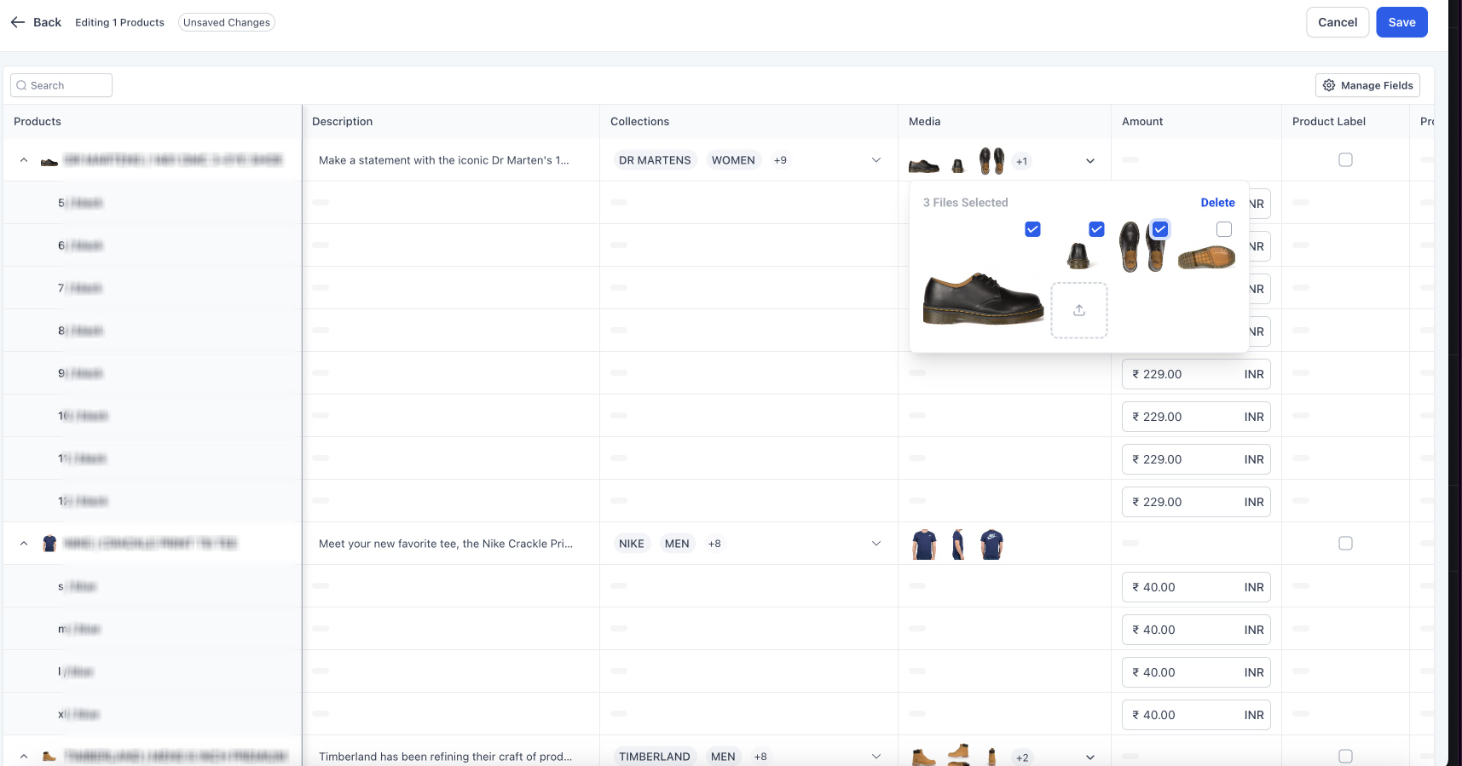Open Manage Fields
Screen dimensions: 1462x766
click(x=1367, y=86)
